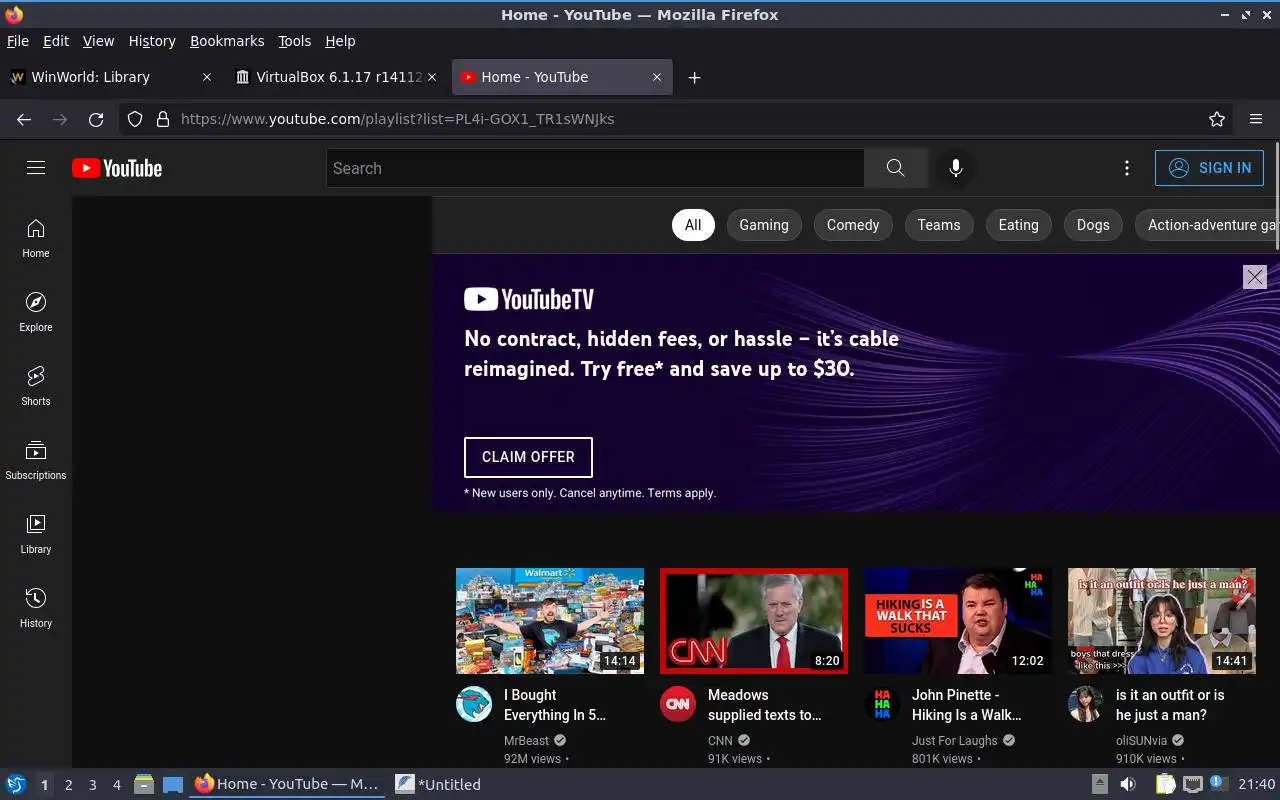
Task: Open 'is it an outfit or is he just a man?' title
Action: point(1170,705)
